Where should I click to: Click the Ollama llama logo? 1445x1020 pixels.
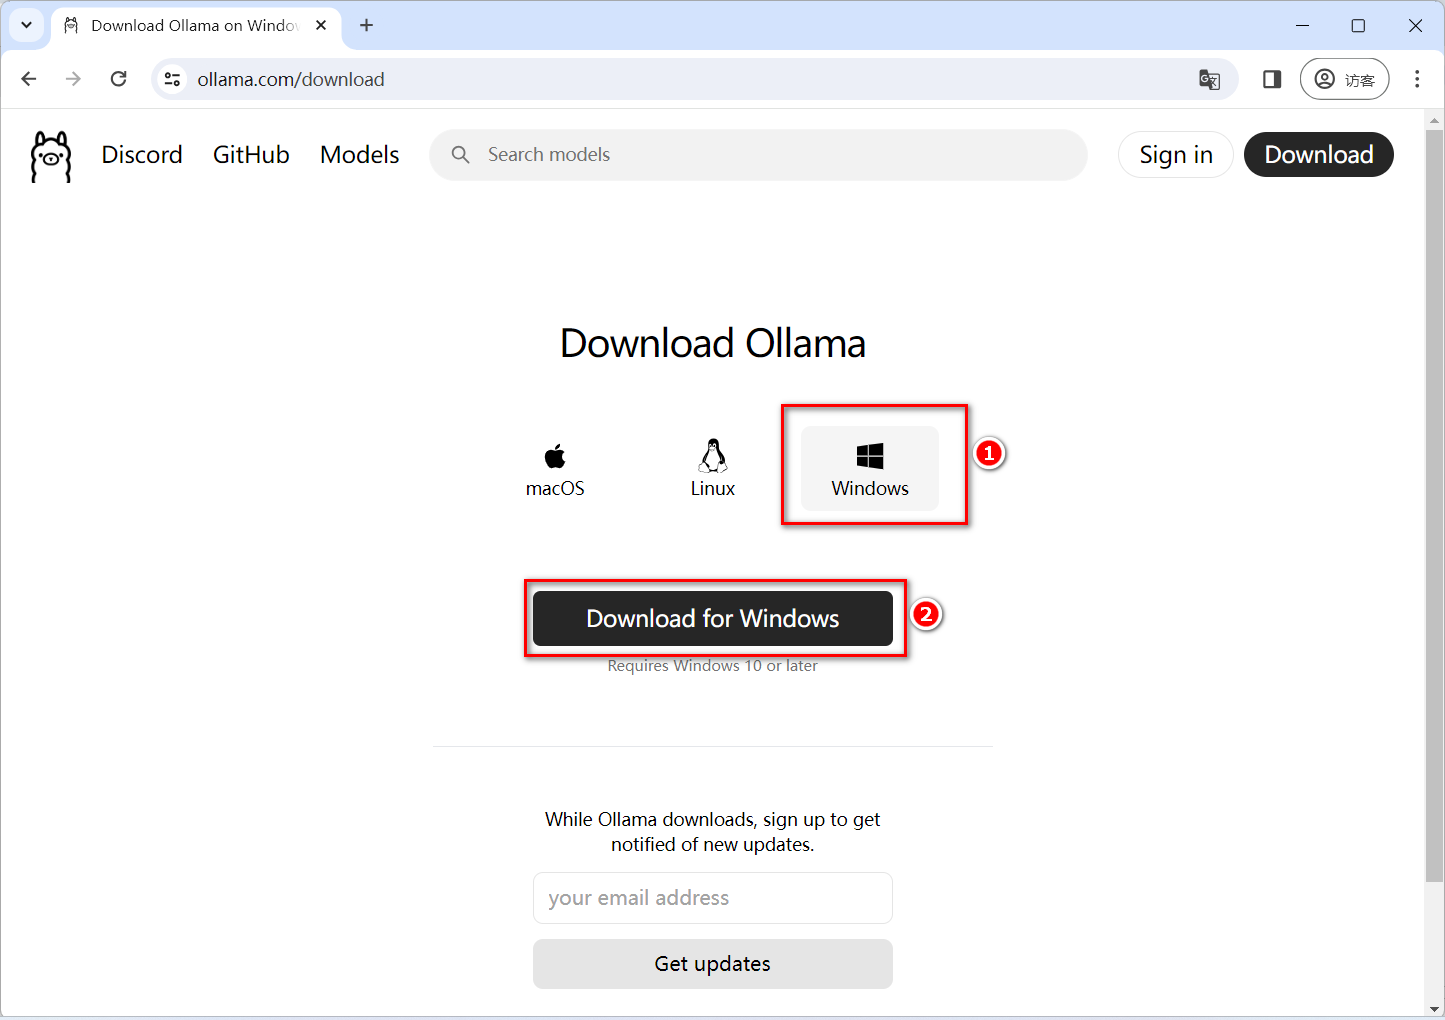click(x=51, y=156)
